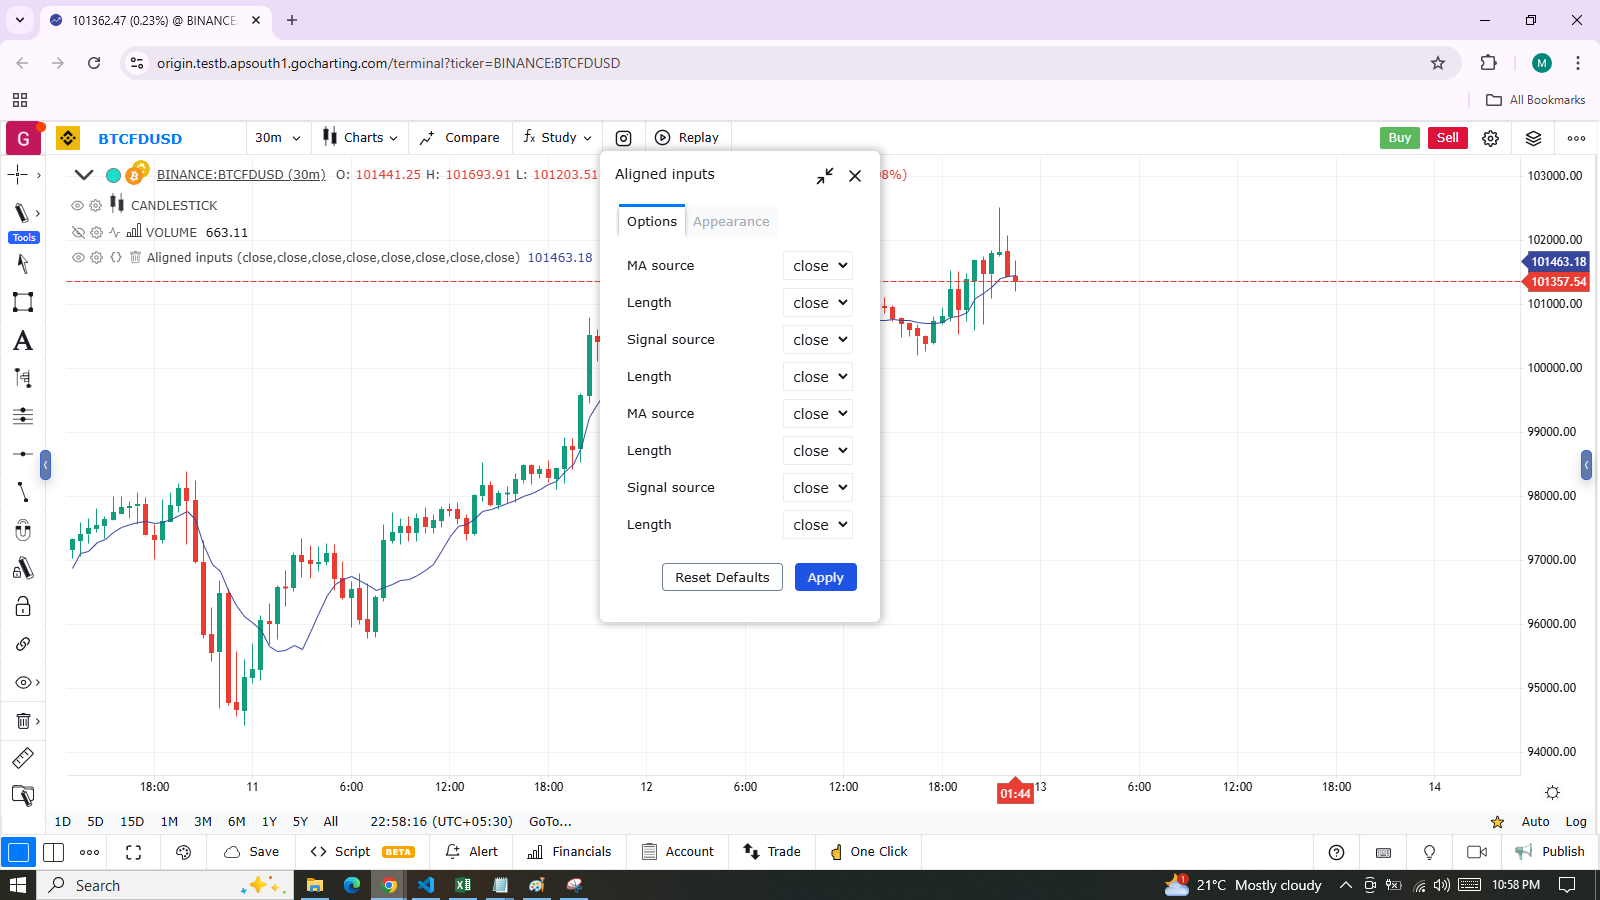
Task: Expand the 30m timeframe dropdown
Action: [x=277, y=138]
